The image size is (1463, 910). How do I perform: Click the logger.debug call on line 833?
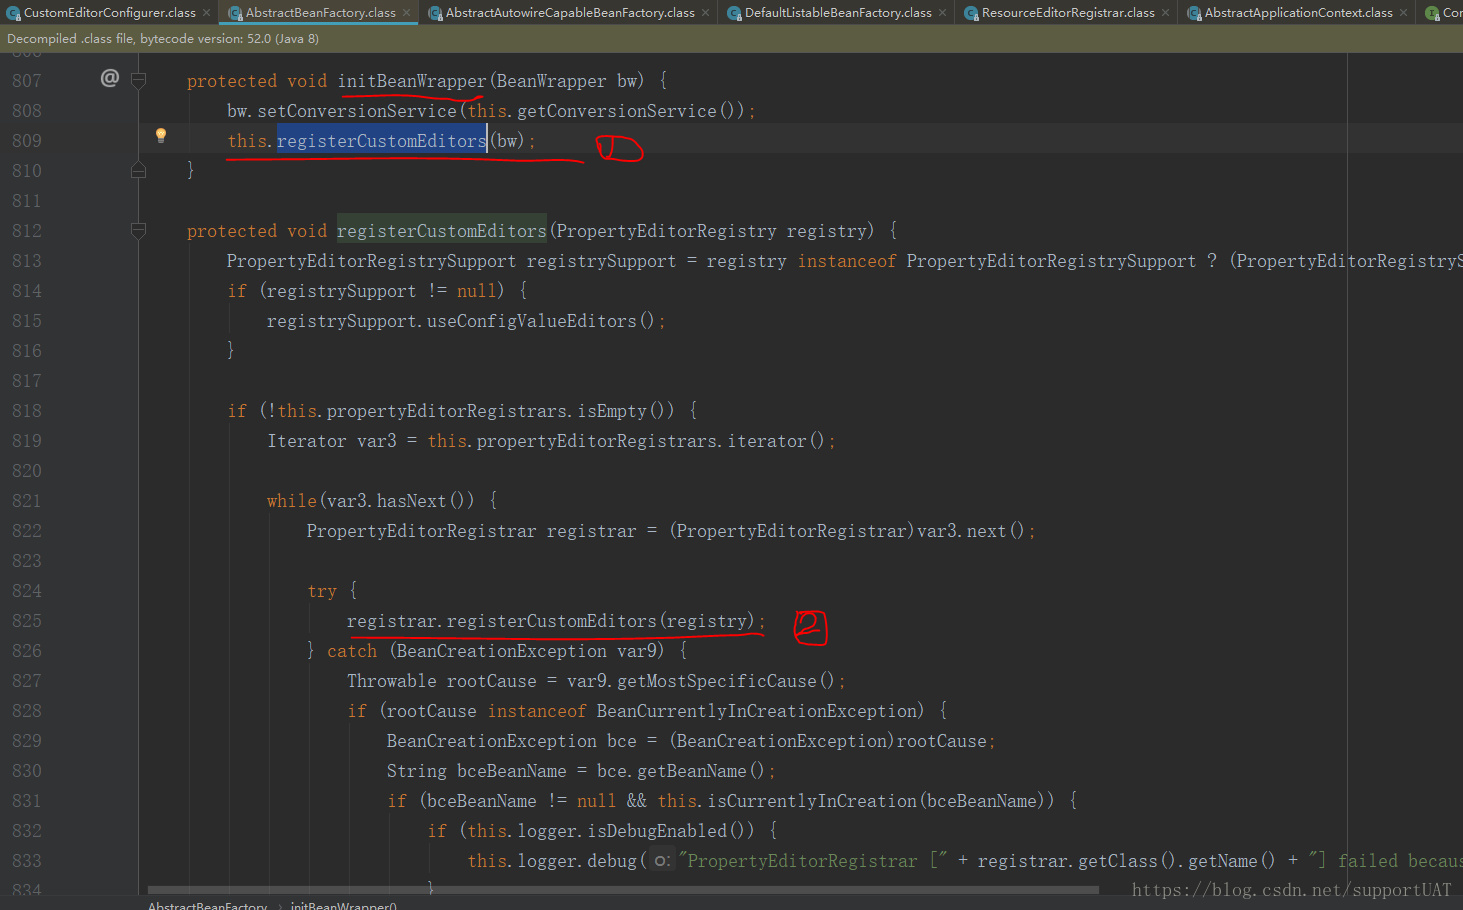[578, 861]
